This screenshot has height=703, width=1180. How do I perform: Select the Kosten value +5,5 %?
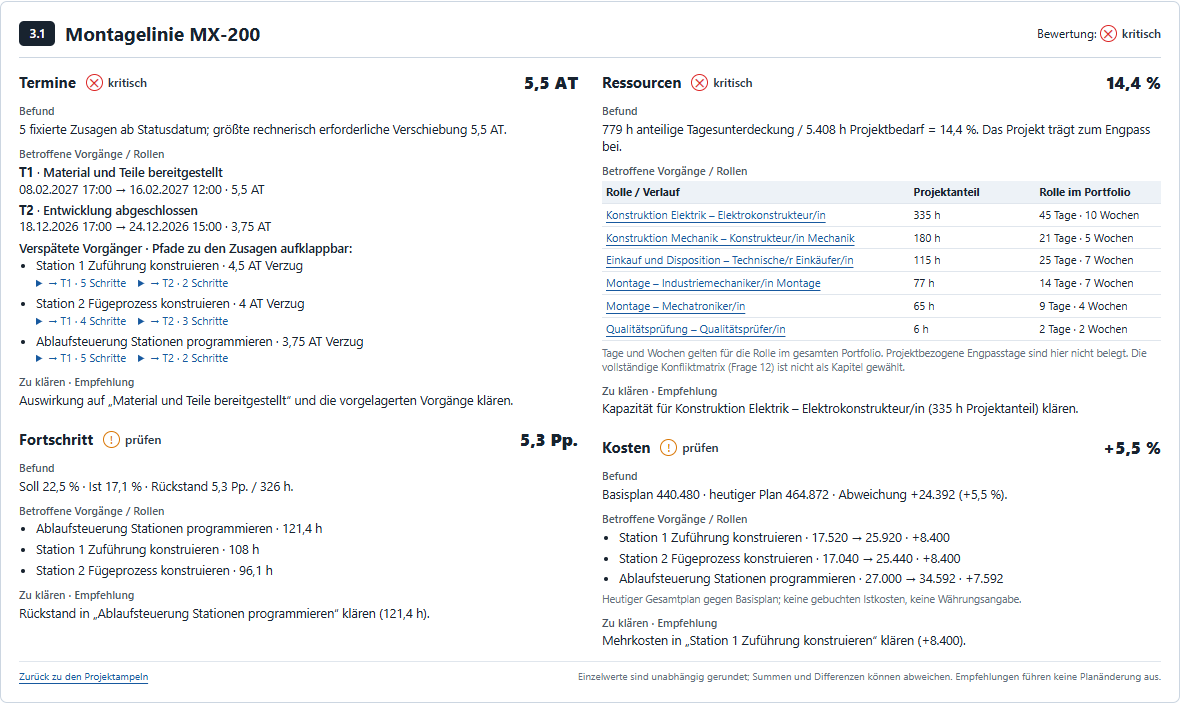click(1132, 449)
